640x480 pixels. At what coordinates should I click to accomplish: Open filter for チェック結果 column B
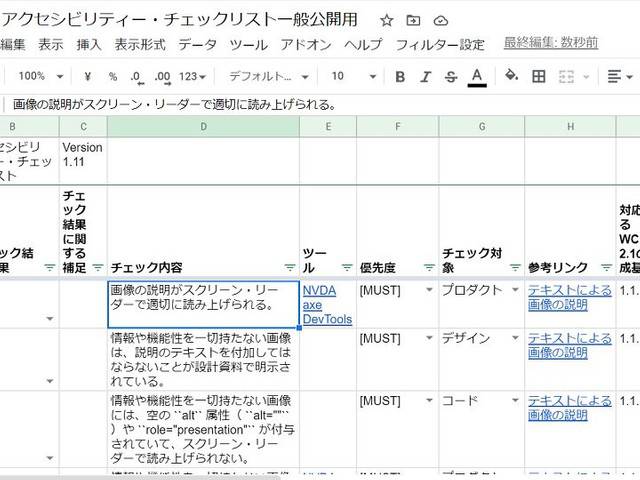click(50, 268)
